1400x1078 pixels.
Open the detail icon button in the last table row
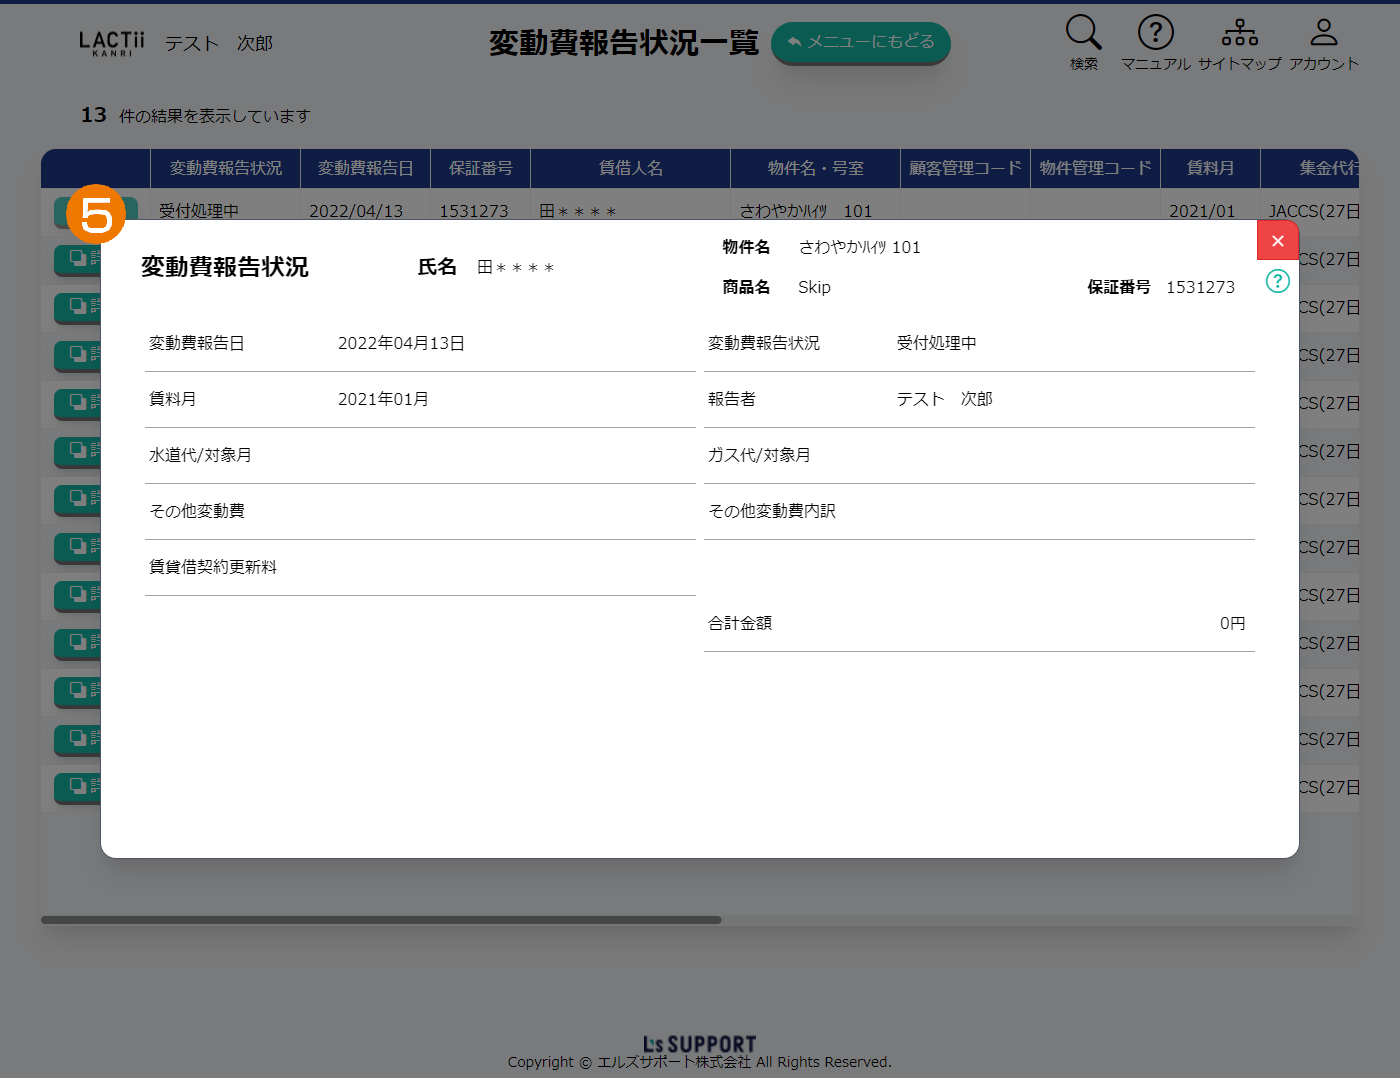78,787
